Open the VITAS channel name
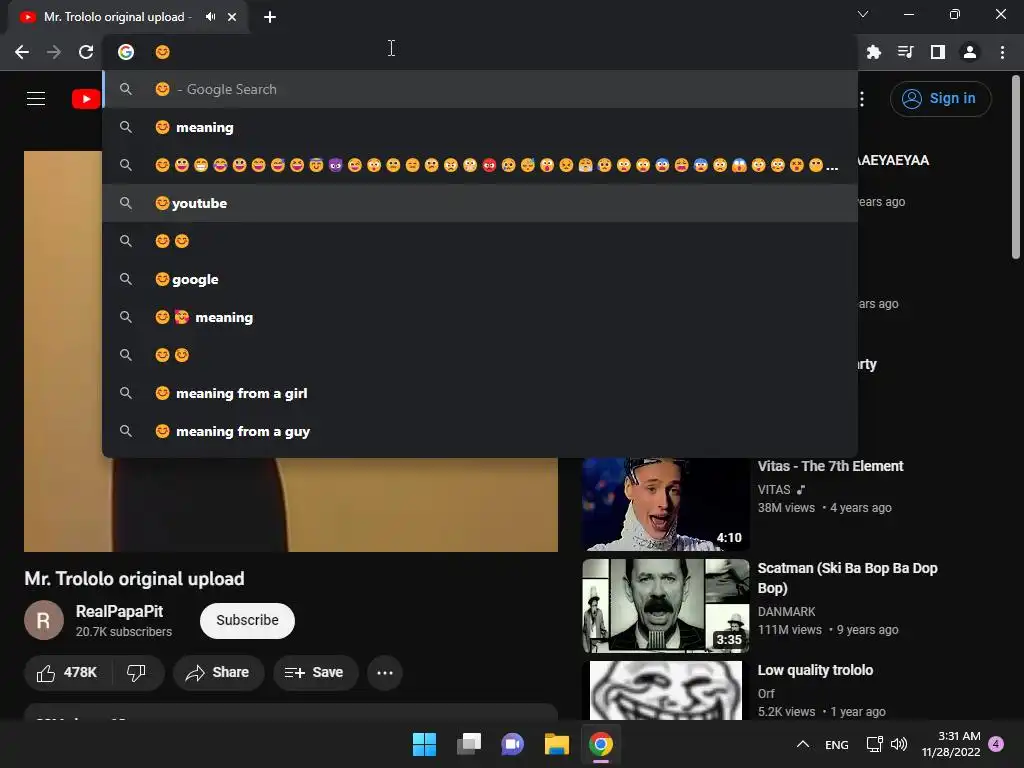 pos(774,490)
